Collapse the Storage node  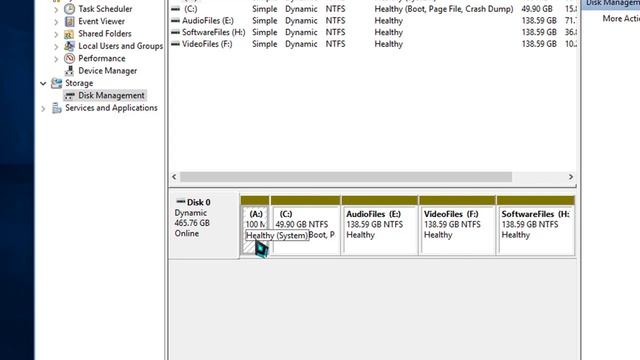pos(43,83)
